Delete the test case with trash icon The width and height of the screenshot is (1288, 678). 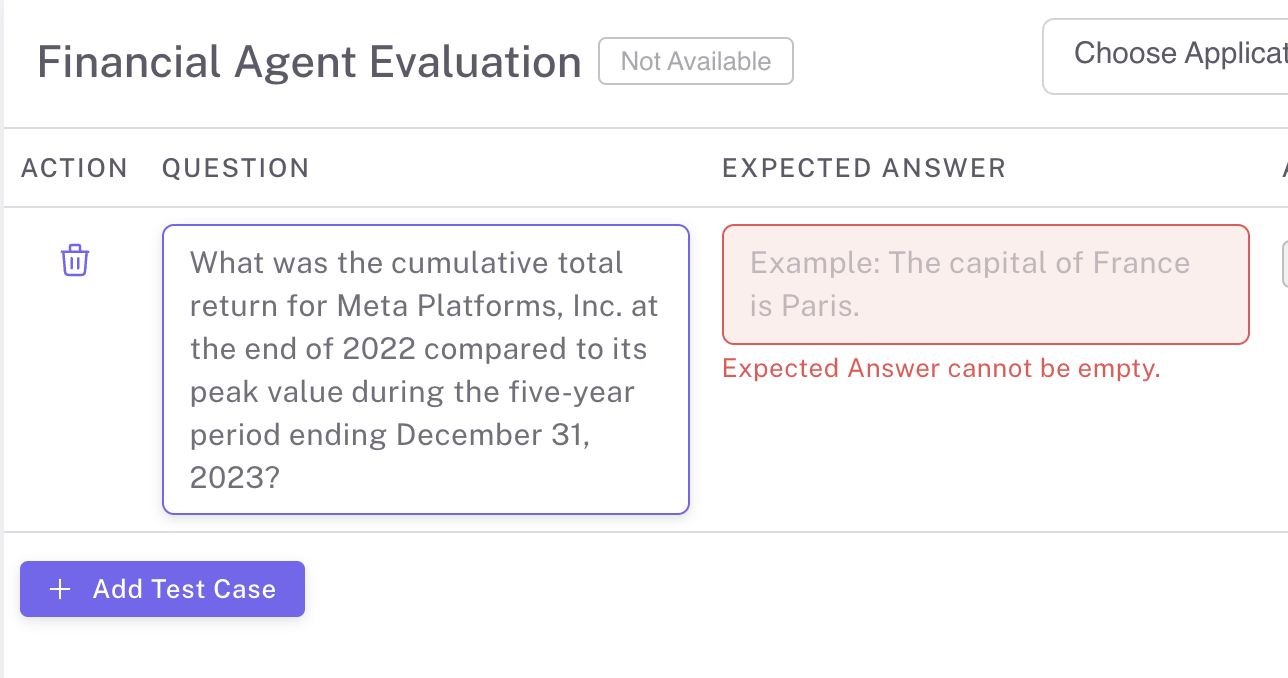75,260
